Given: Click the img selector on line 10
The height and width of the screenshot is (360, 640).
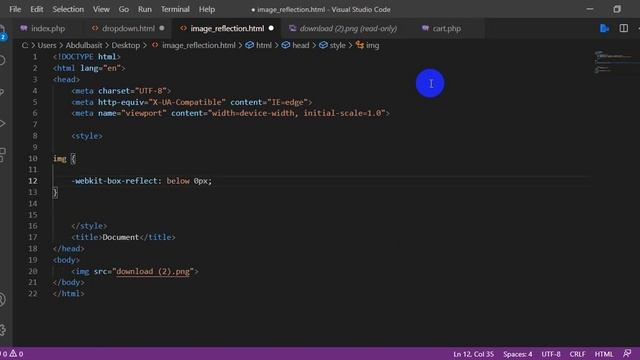Looking at the screenshot, I should pos(60,158).
